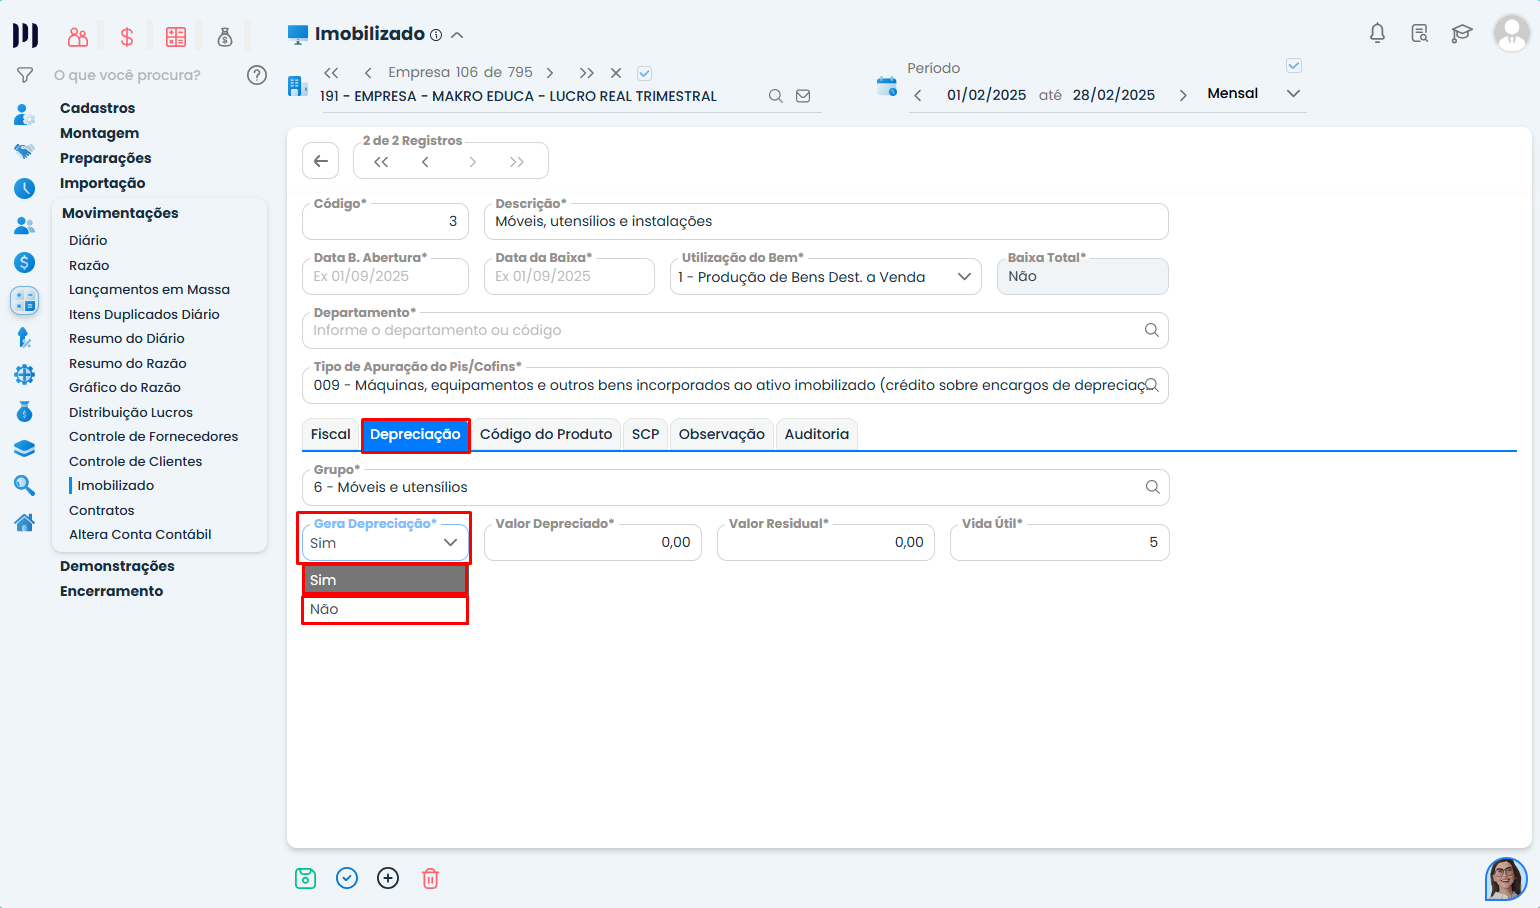Collapse the Imobilizado title chevron
1540x908 pixels.
[x=457, y=35]
